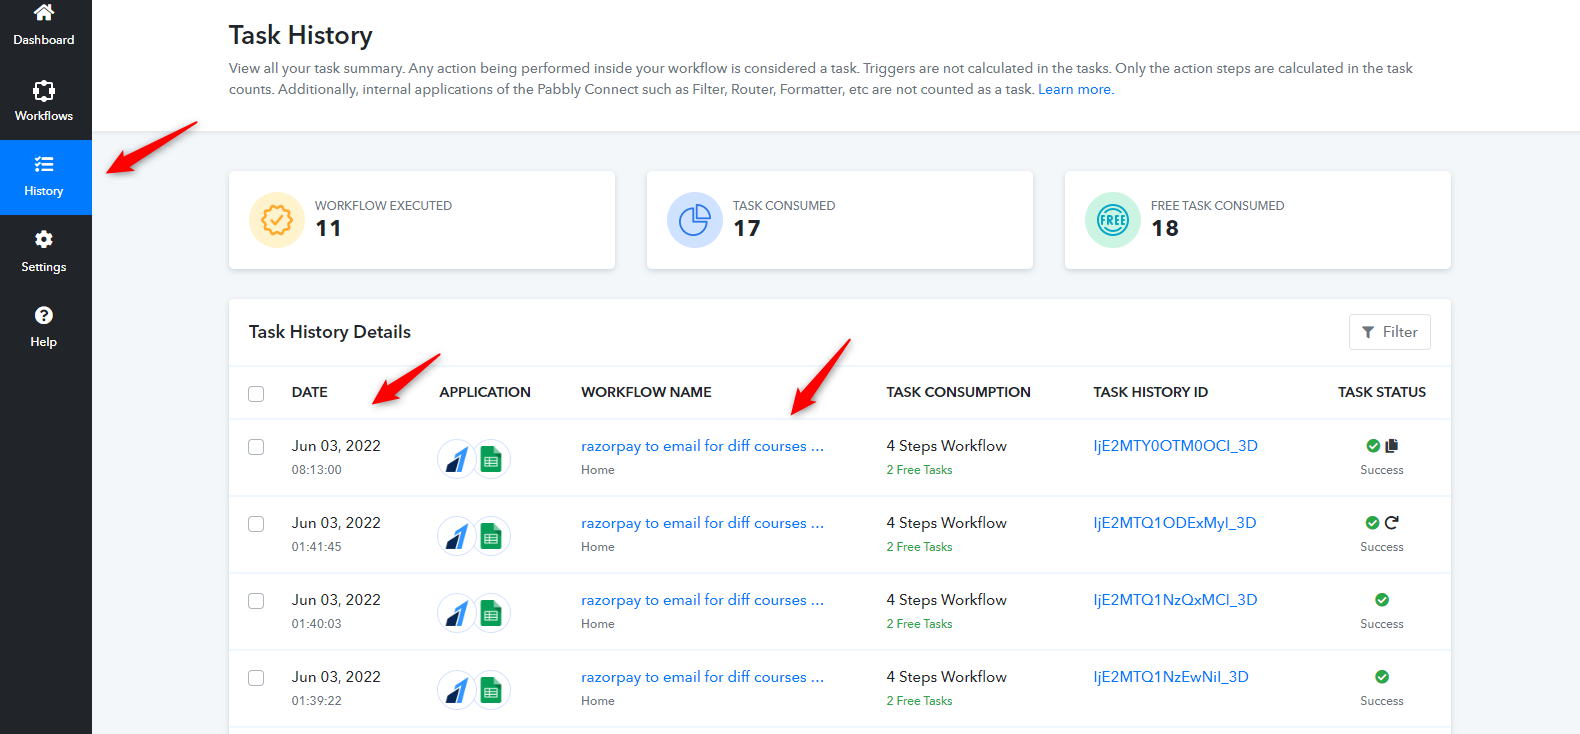Open workflow name link in 08:13:00 row

tap(702, 446)
